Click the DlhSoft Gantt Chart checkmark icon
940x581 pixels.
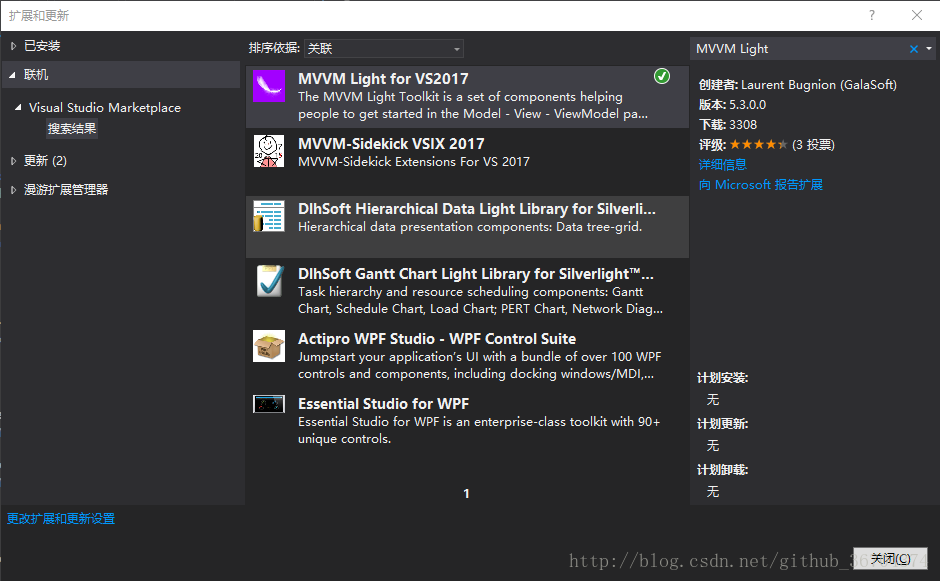point(269,281)
